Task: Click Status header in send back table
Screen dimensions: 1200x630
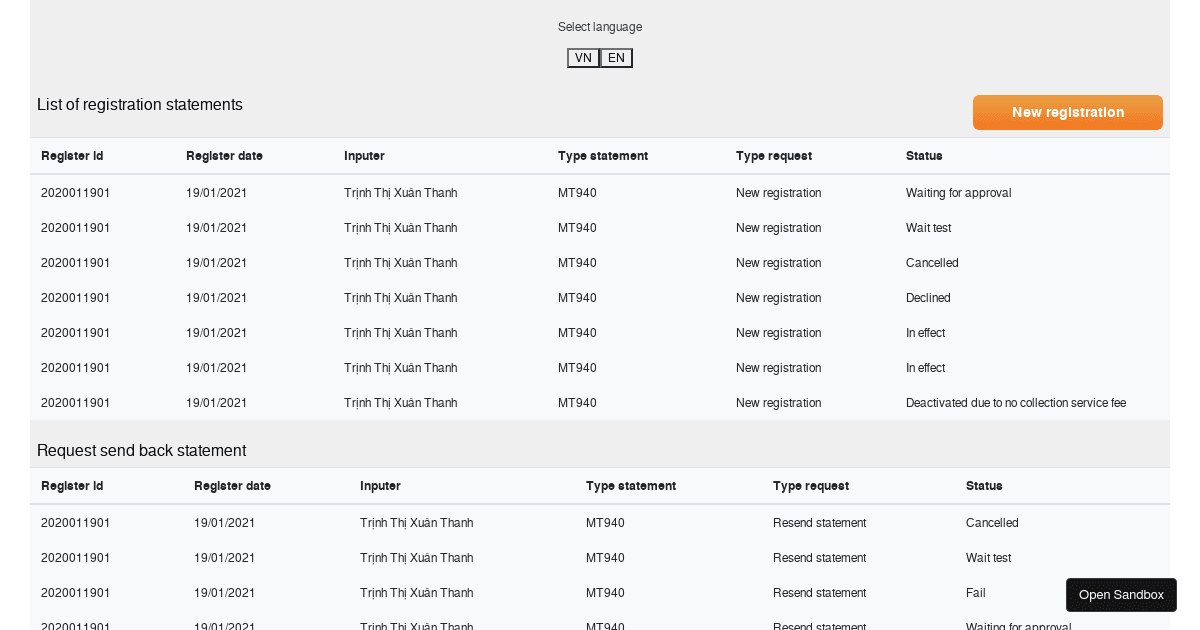Action: tap(984, 486)
